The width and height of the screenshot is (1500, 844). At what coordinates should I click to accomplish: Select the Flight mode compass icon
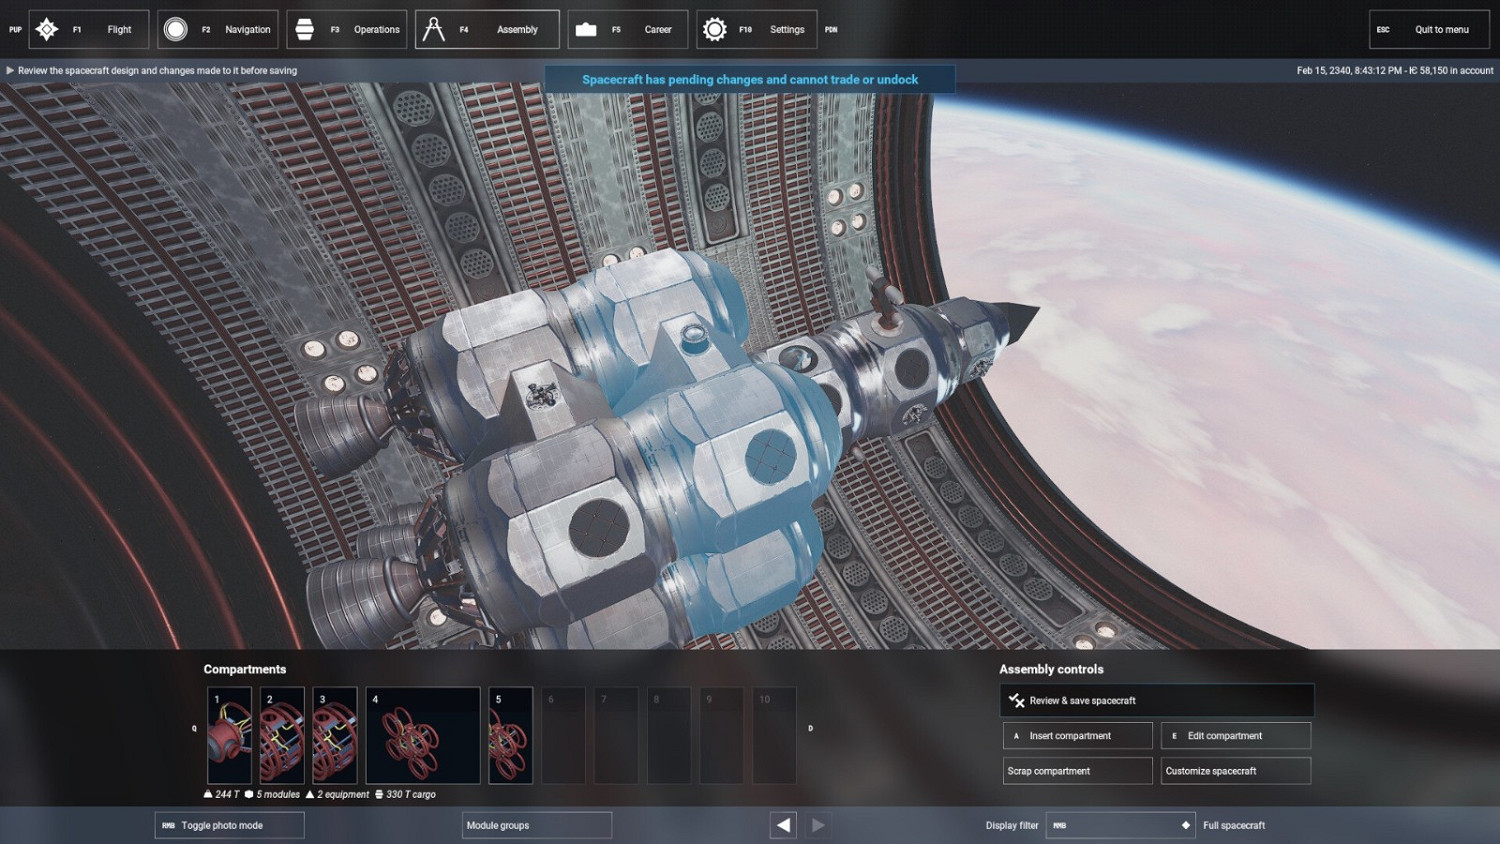(47, 29)
